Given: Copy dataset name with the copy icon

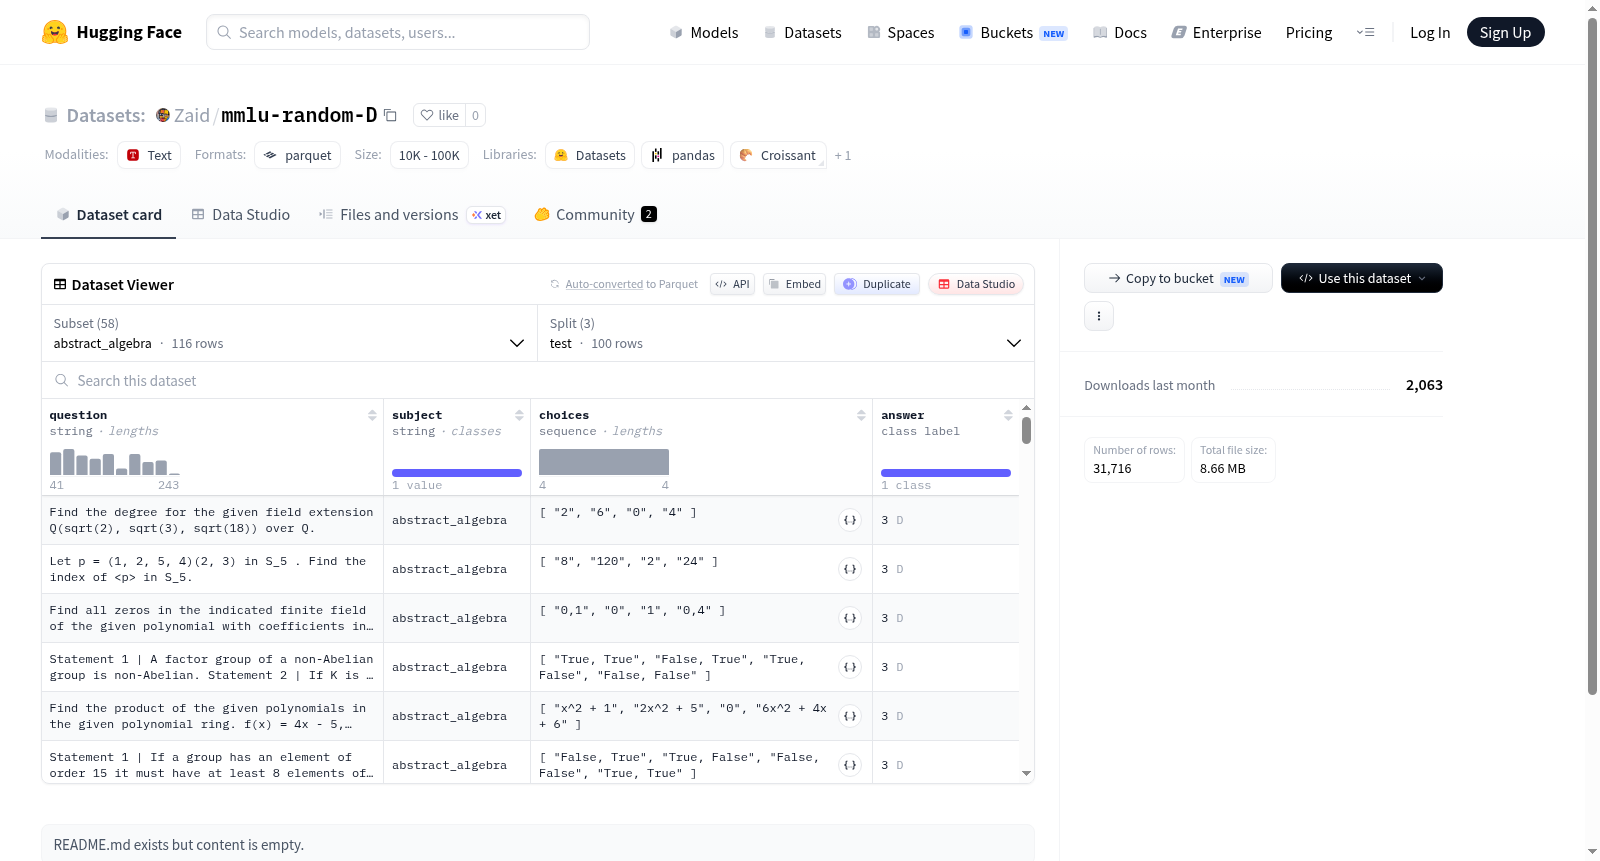Looking at the screenshot, I should click(391, 115).
